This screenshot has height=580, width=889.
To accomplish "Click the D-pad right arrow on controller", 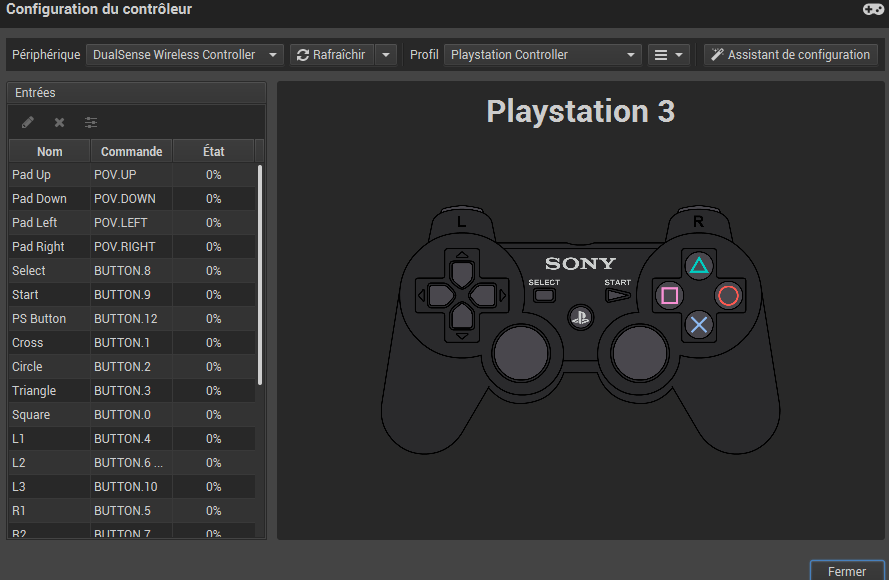I will [x=484, y=295].
